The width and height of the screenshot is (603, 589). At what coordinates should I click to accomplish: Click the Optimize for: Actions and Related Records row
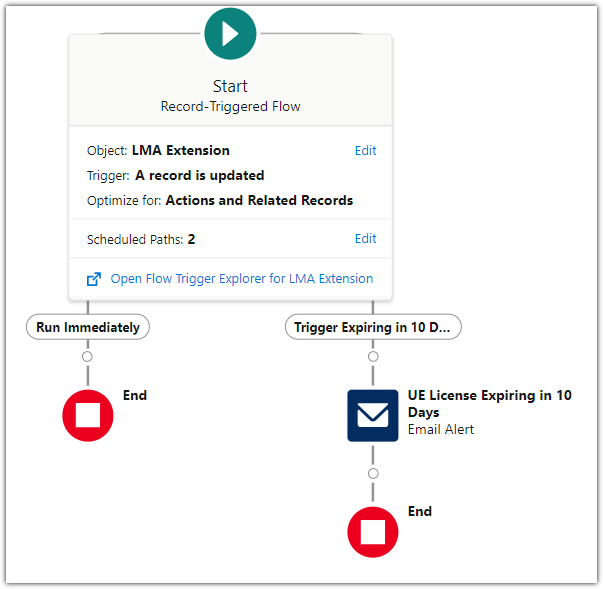pyautogui.click(x=219, y=200)
